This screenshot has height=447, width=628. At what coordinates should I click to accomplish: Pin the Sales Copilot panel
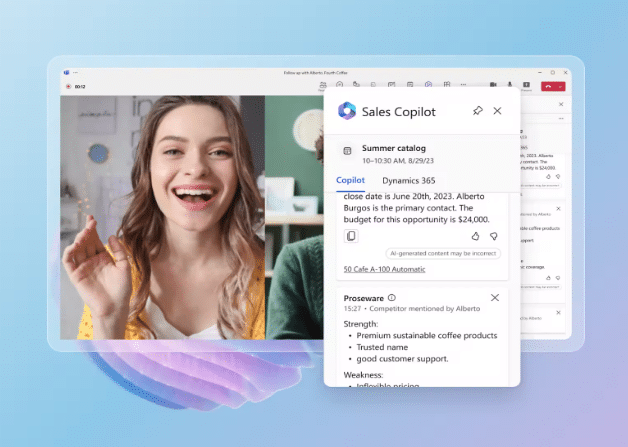(x=477, y=111)
